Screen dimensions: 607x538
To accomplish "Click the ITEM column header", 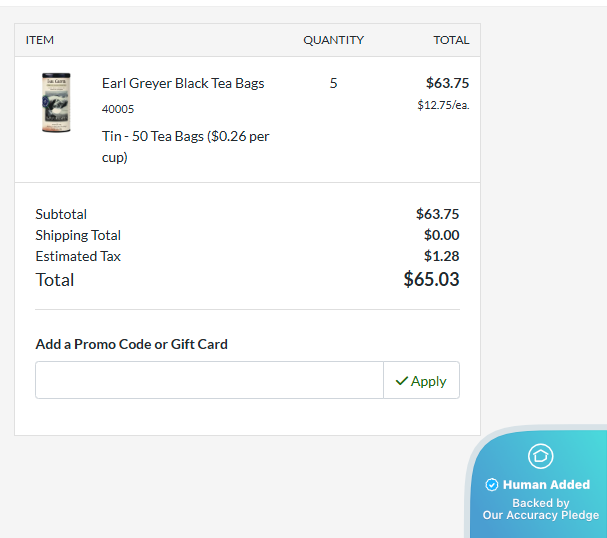I will [40, 40].
